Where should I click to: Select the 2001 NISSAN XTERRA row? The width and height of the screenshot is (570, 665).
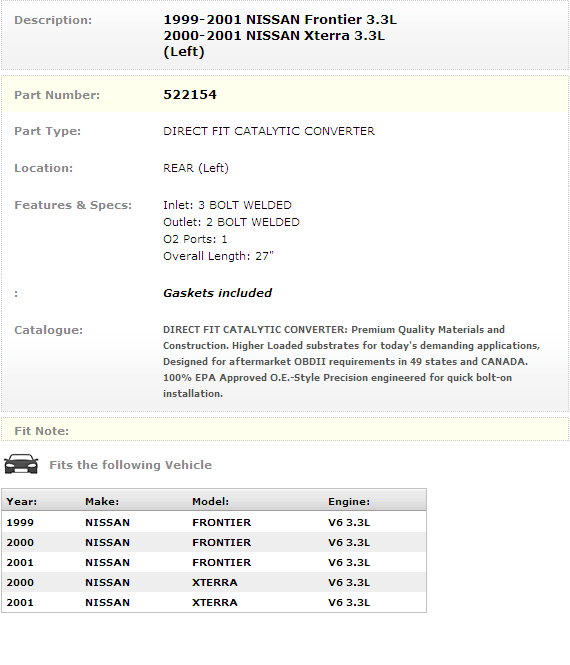(214, 602)
